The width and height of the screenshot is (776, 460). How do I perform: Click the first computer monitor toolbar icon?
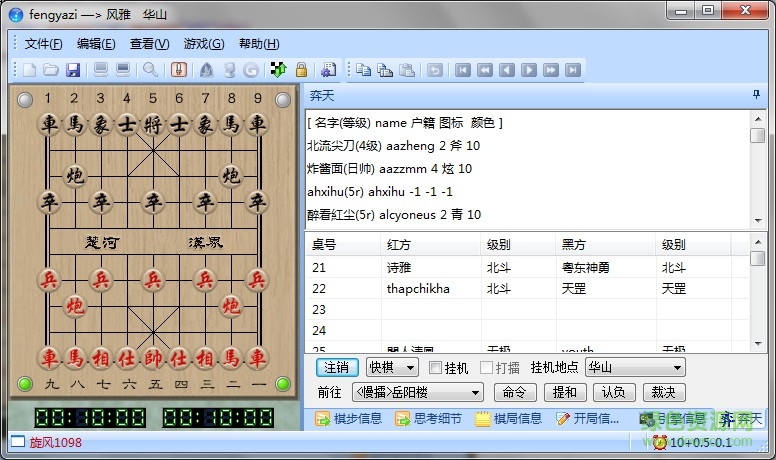coord(101,70)
